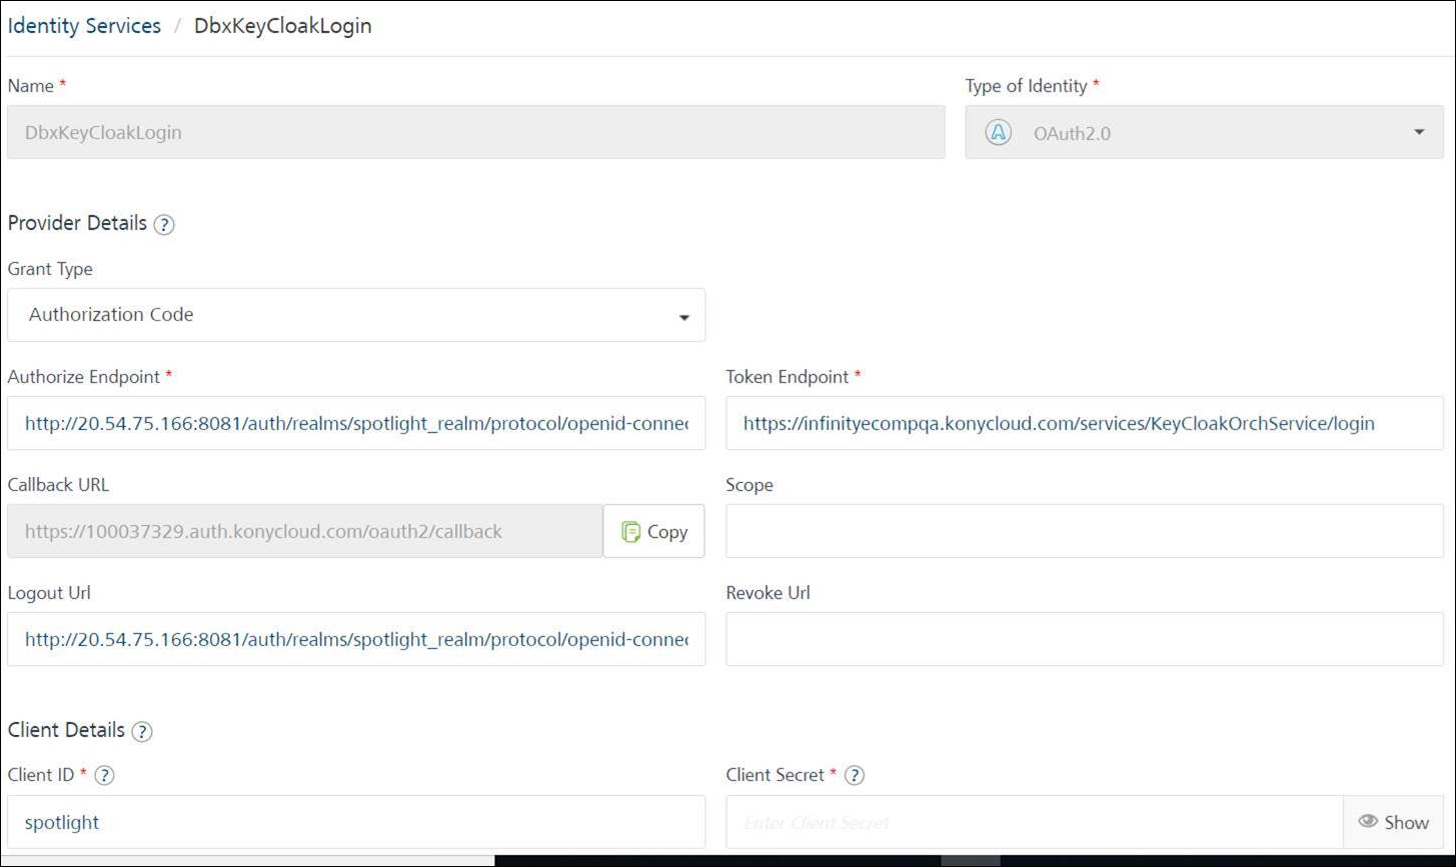
Task: Click the Logout Url label
Action: pyautogui.click(x=49, y=593)
